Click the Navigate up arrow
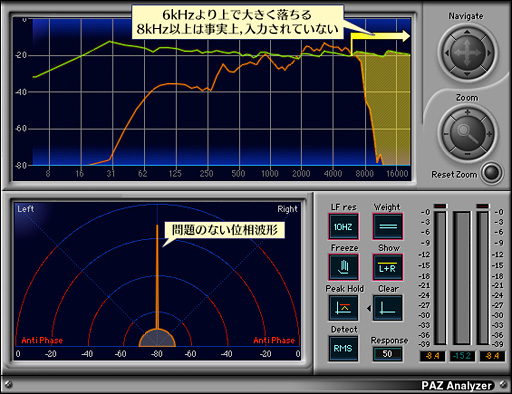Viewport: 512px width, 394px height. (467, 32)
